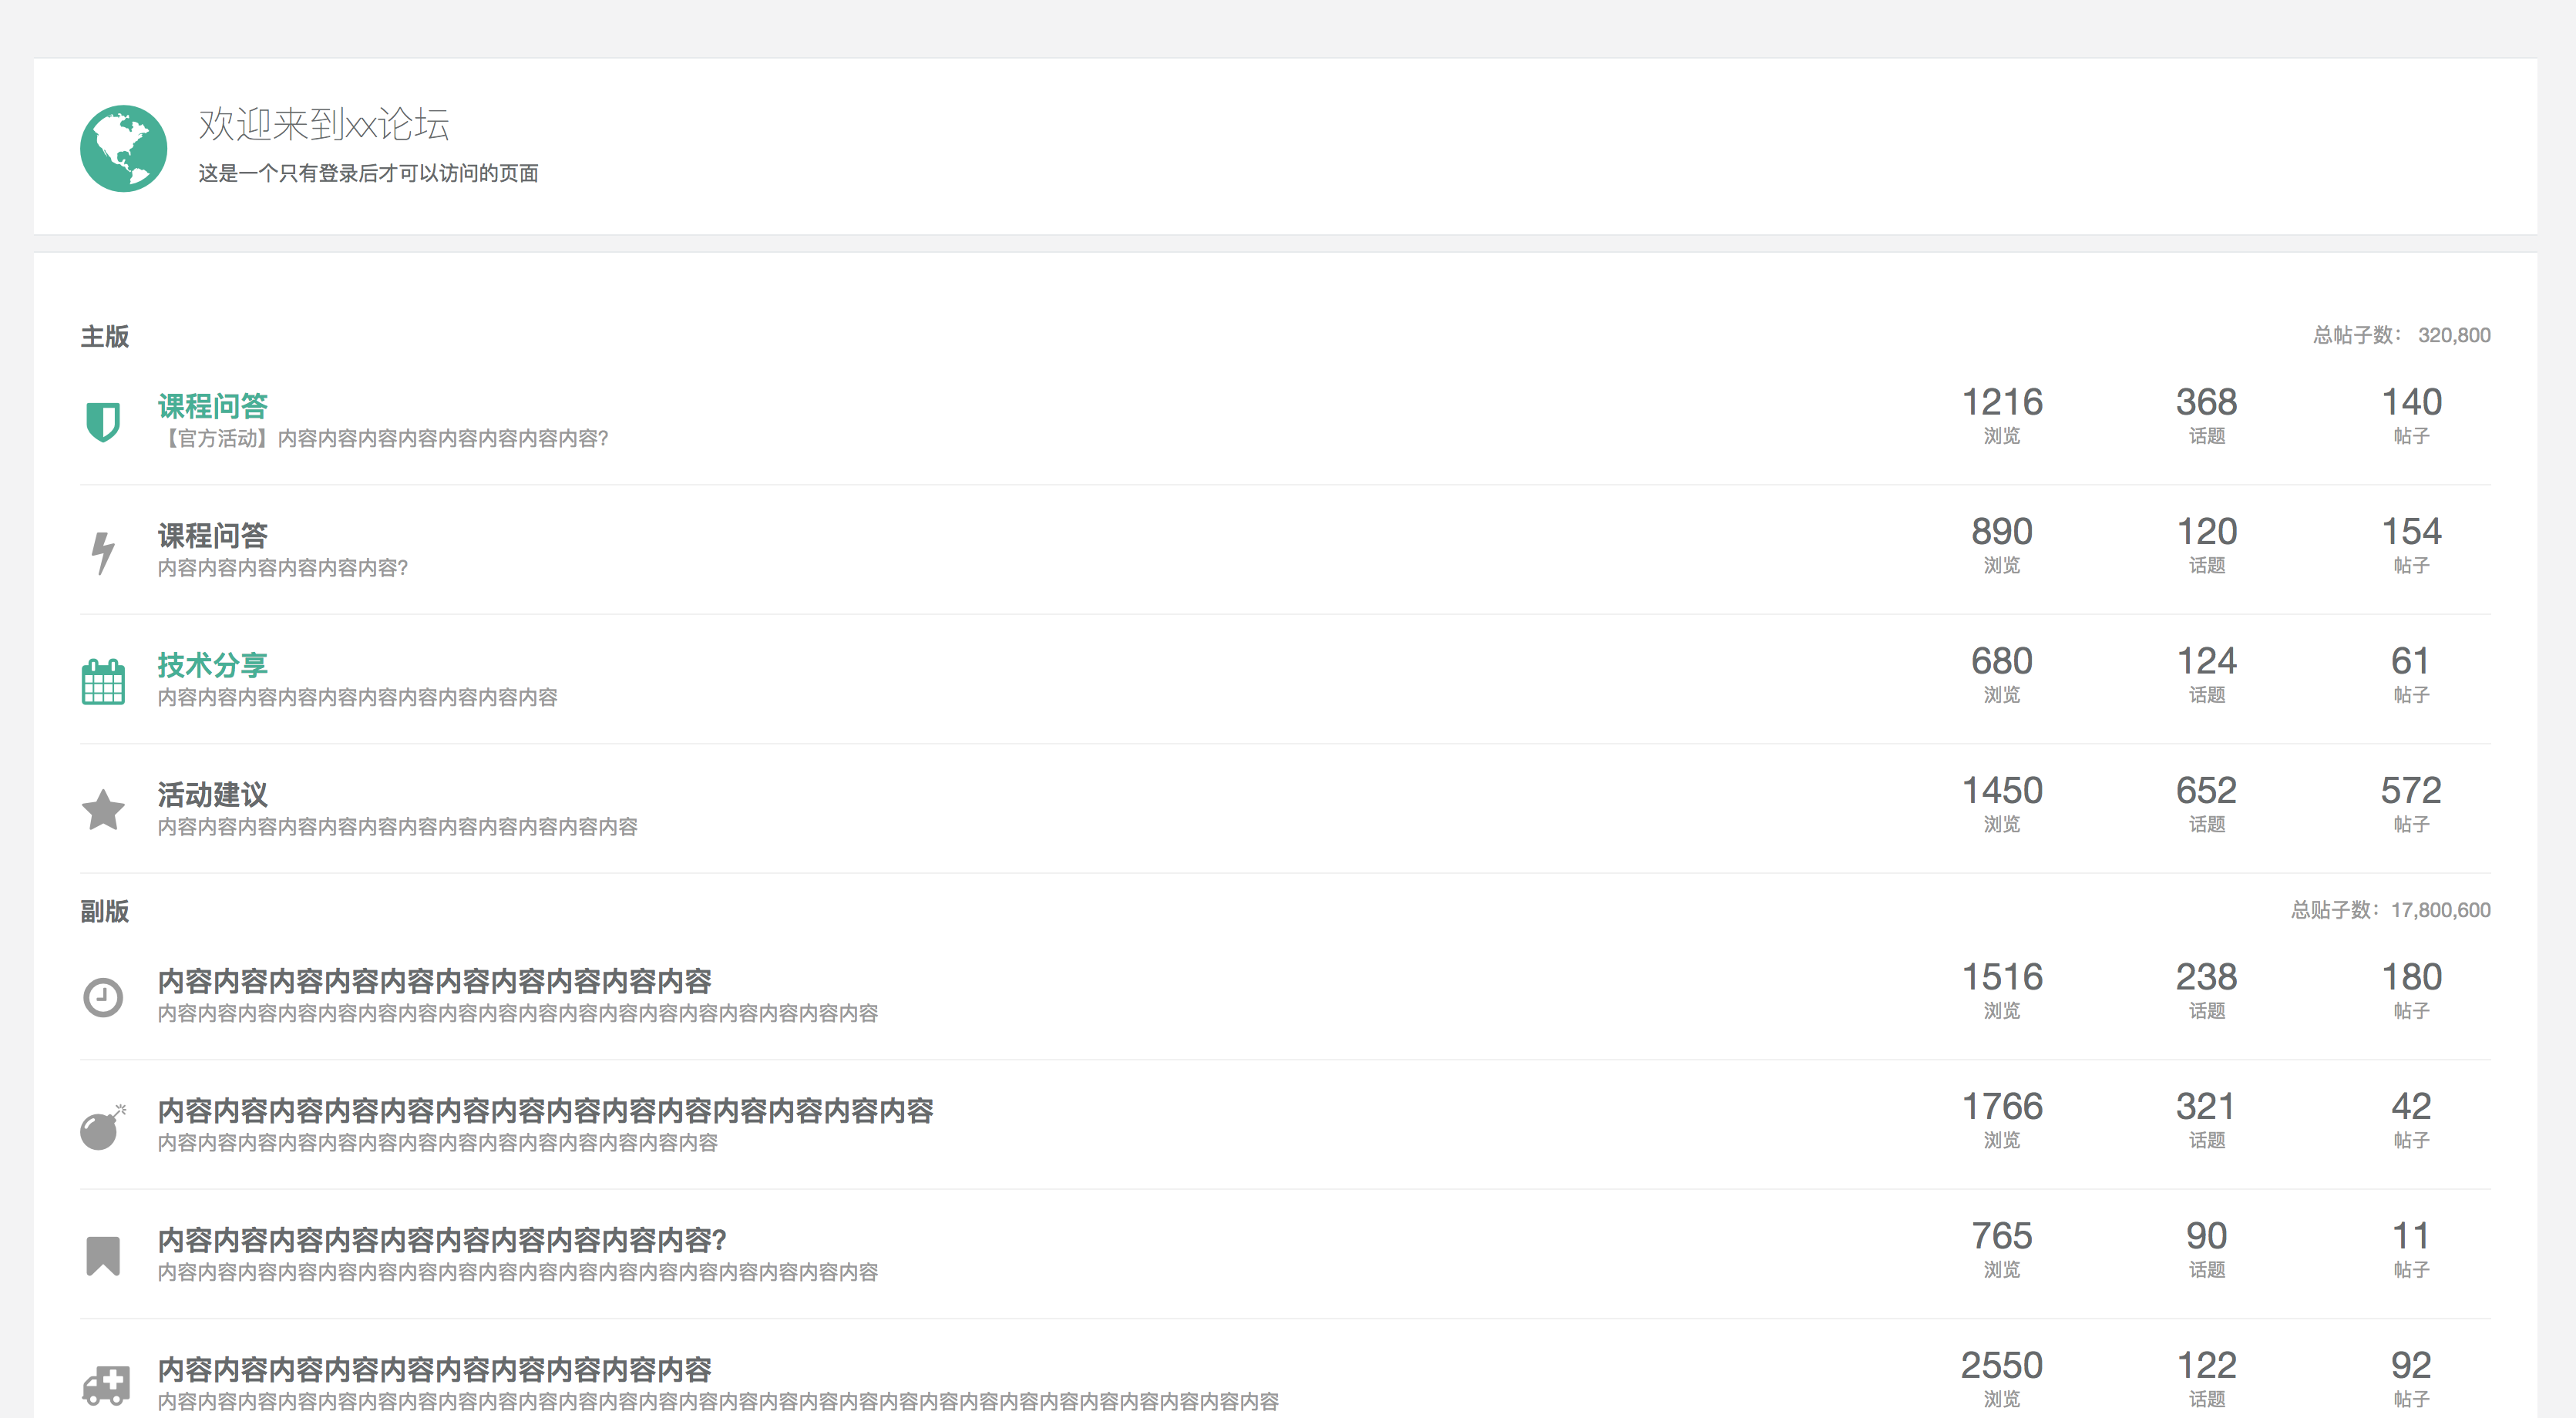Click the clock icon in the 1516 views row

(103, 997)
